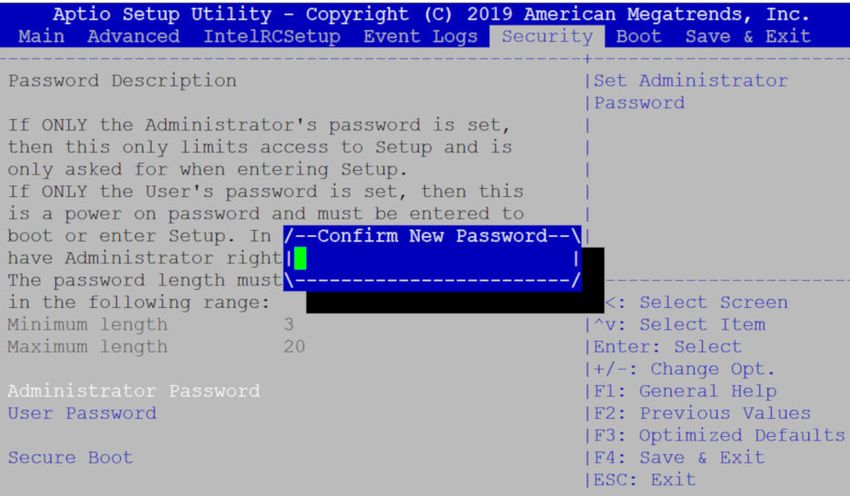Image resolution: width=850 pixels, height=496 pixels.
Task: Click the F3: Optimized Defaults hint
Action: coord(719,435)
